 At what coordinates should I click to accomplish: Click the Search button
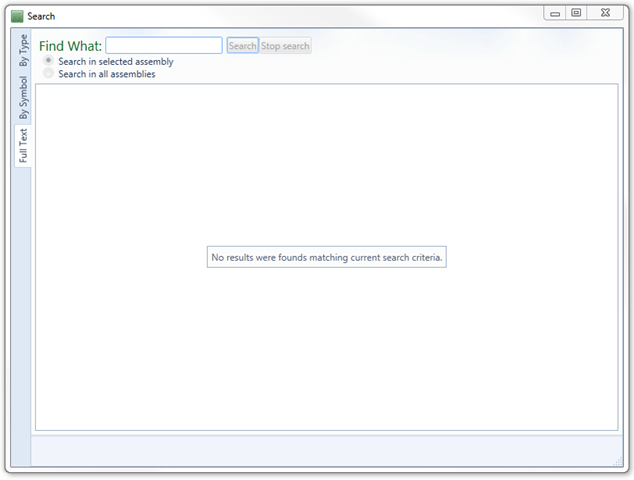[x=242, y=46]
